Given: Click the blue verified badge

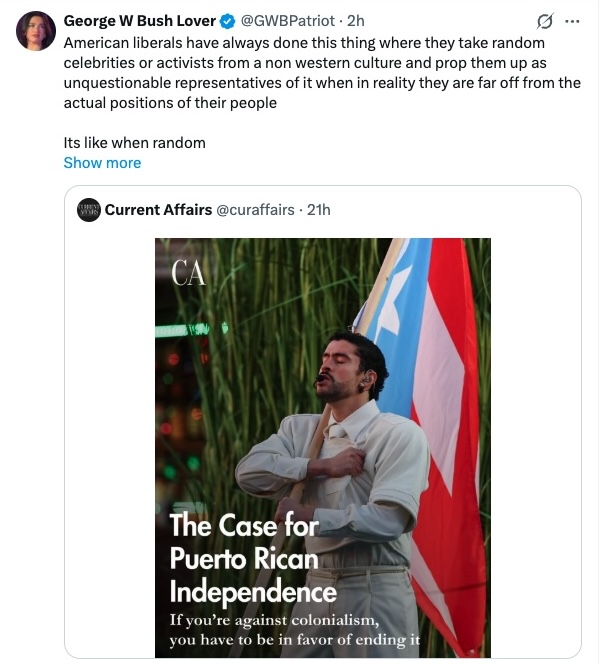Looking at the screenshot, I should click(x=226, y=21).
